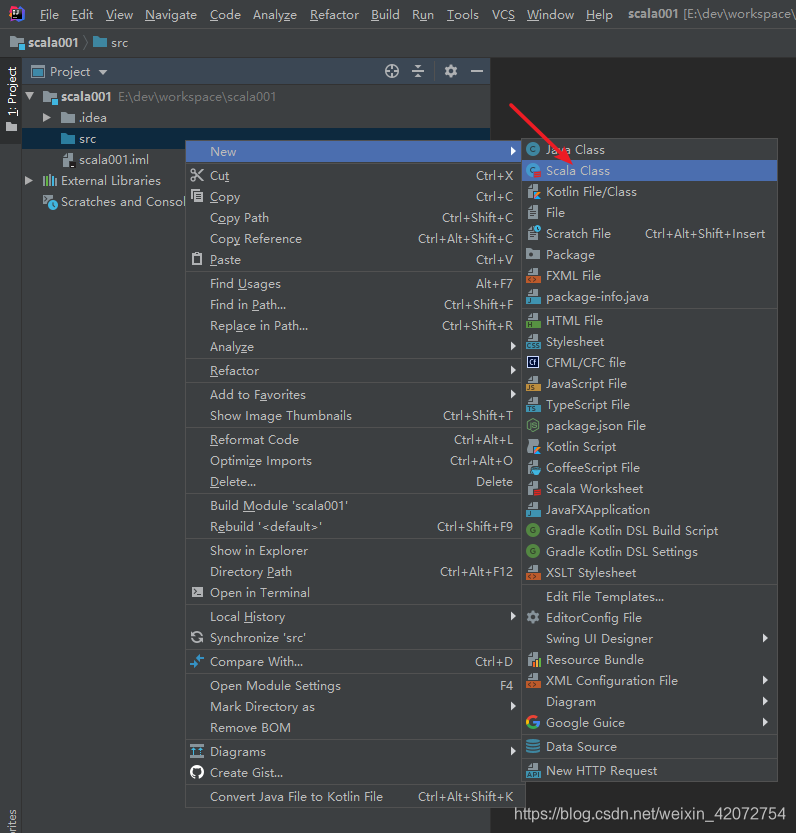796x833 pixels.
Task: Toggle the 1: Project side tool tab
Action: coord(12,99)
